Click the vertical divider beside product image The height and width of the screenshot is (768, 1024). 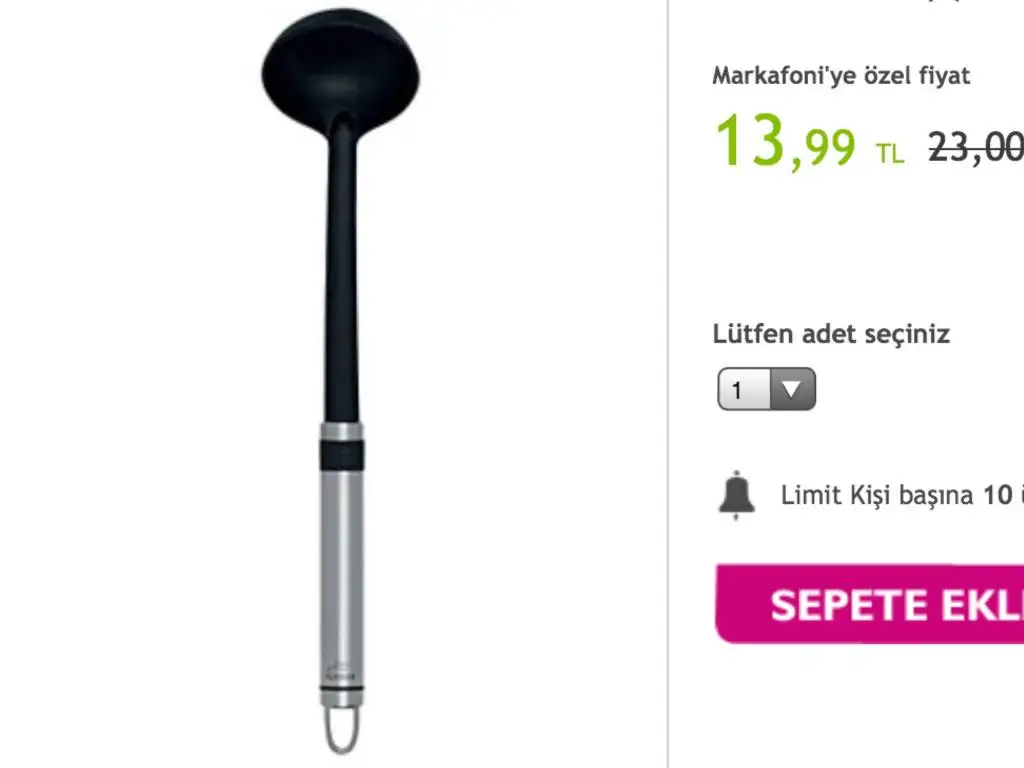pos(667,384)
